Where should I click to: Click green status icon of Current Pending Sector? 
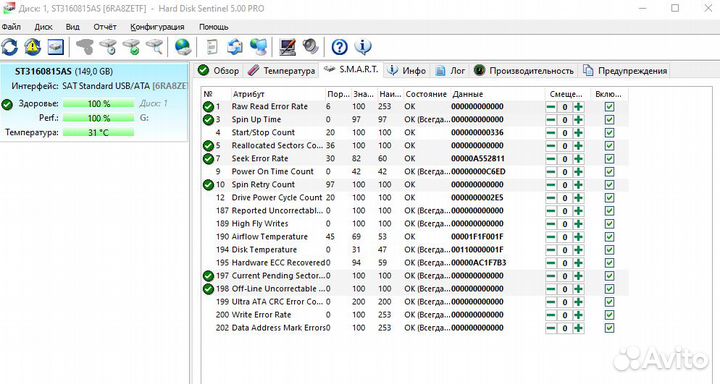(x=208, y=276)
